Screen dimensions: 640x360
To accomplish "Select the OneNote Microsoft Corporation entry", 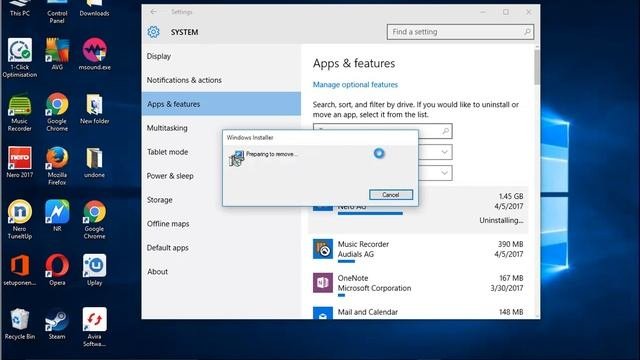I will click(418, 283).
